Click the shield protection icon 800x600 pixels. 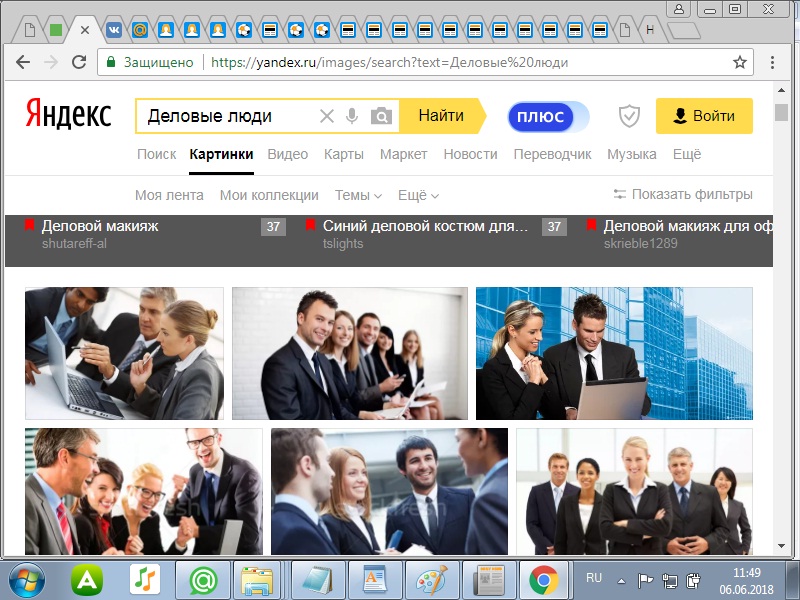628,116
